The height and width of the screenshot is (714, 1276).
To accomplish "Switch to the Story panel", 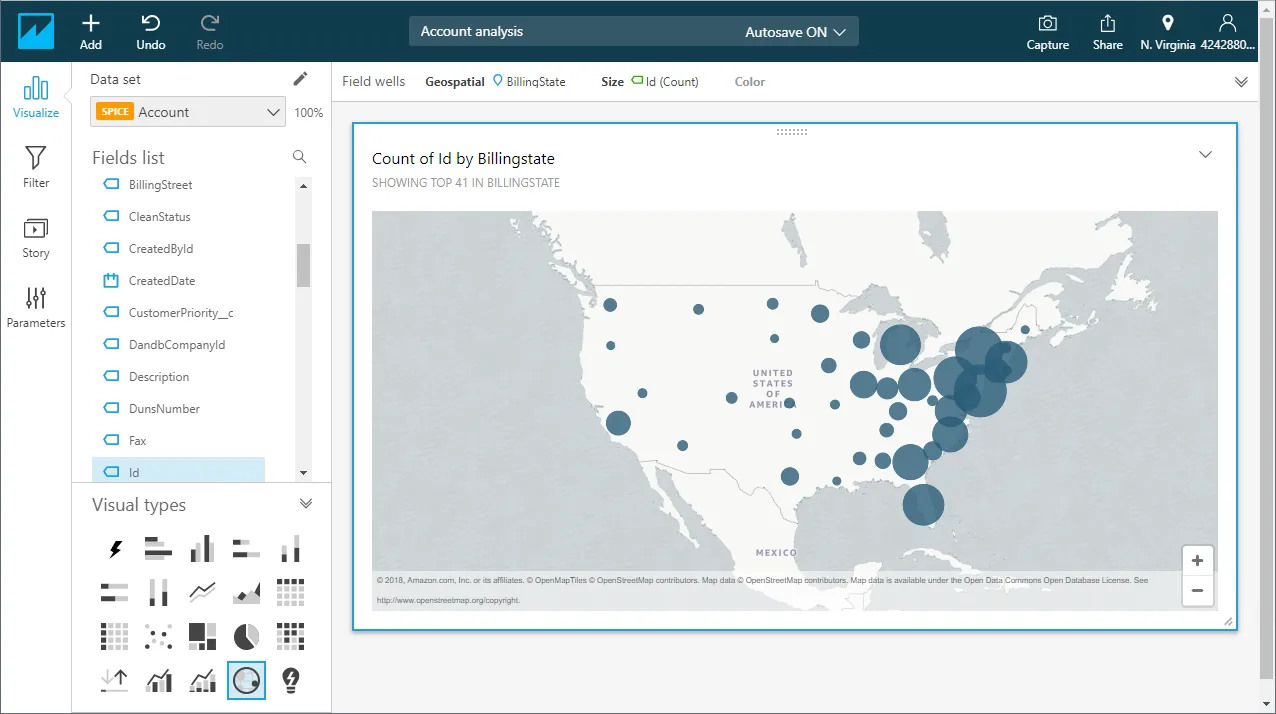I will coord(35,238).
